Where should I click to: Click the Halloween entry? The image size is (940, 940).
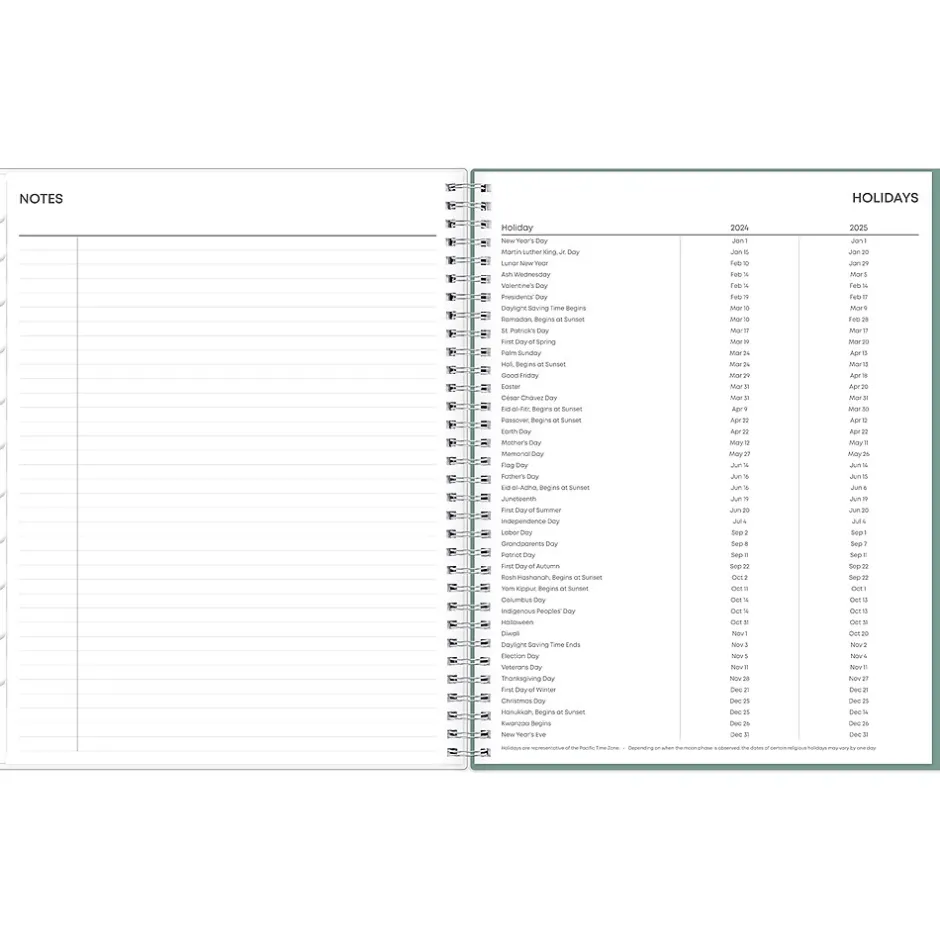coord(517,622)
